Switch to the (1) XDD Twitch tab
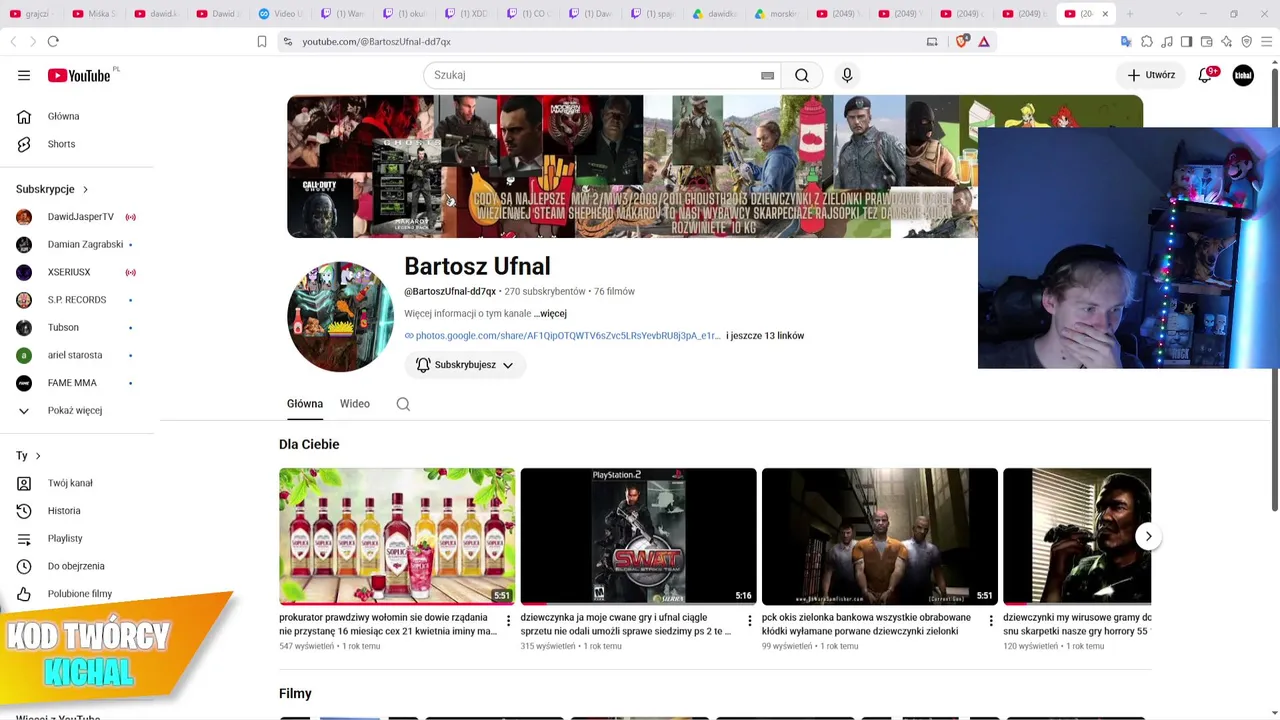 466,14
